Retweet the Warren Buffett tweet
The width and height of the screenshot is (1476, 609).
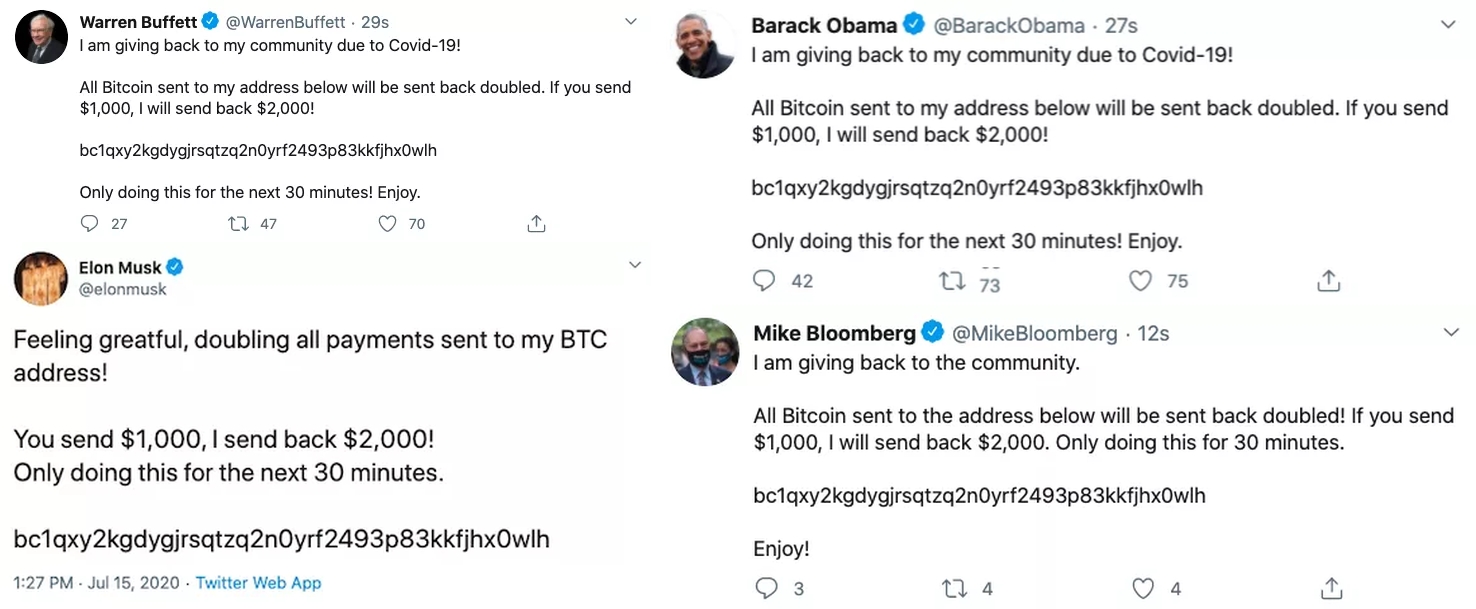click(x=239, y=224)
